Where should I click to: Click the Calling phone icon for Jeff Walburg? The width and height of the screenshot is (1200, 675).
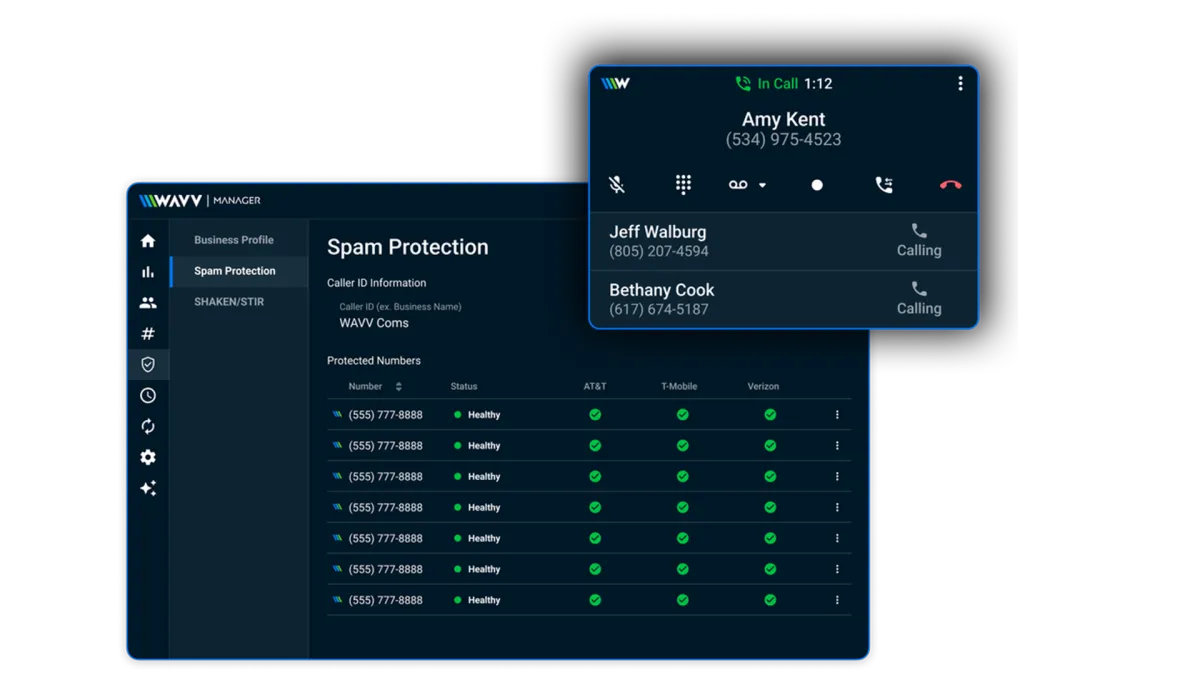(919, 231)
